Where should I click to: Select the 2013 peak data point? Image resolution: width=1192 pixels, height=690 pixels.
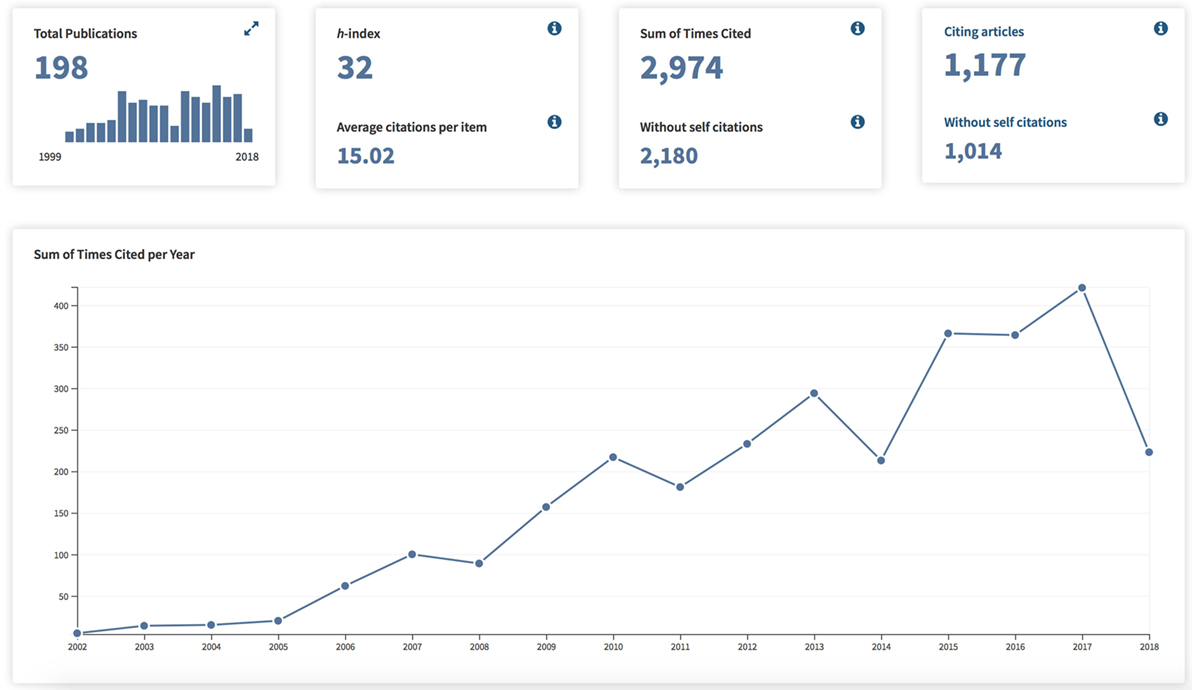click(x=814, y=394)
